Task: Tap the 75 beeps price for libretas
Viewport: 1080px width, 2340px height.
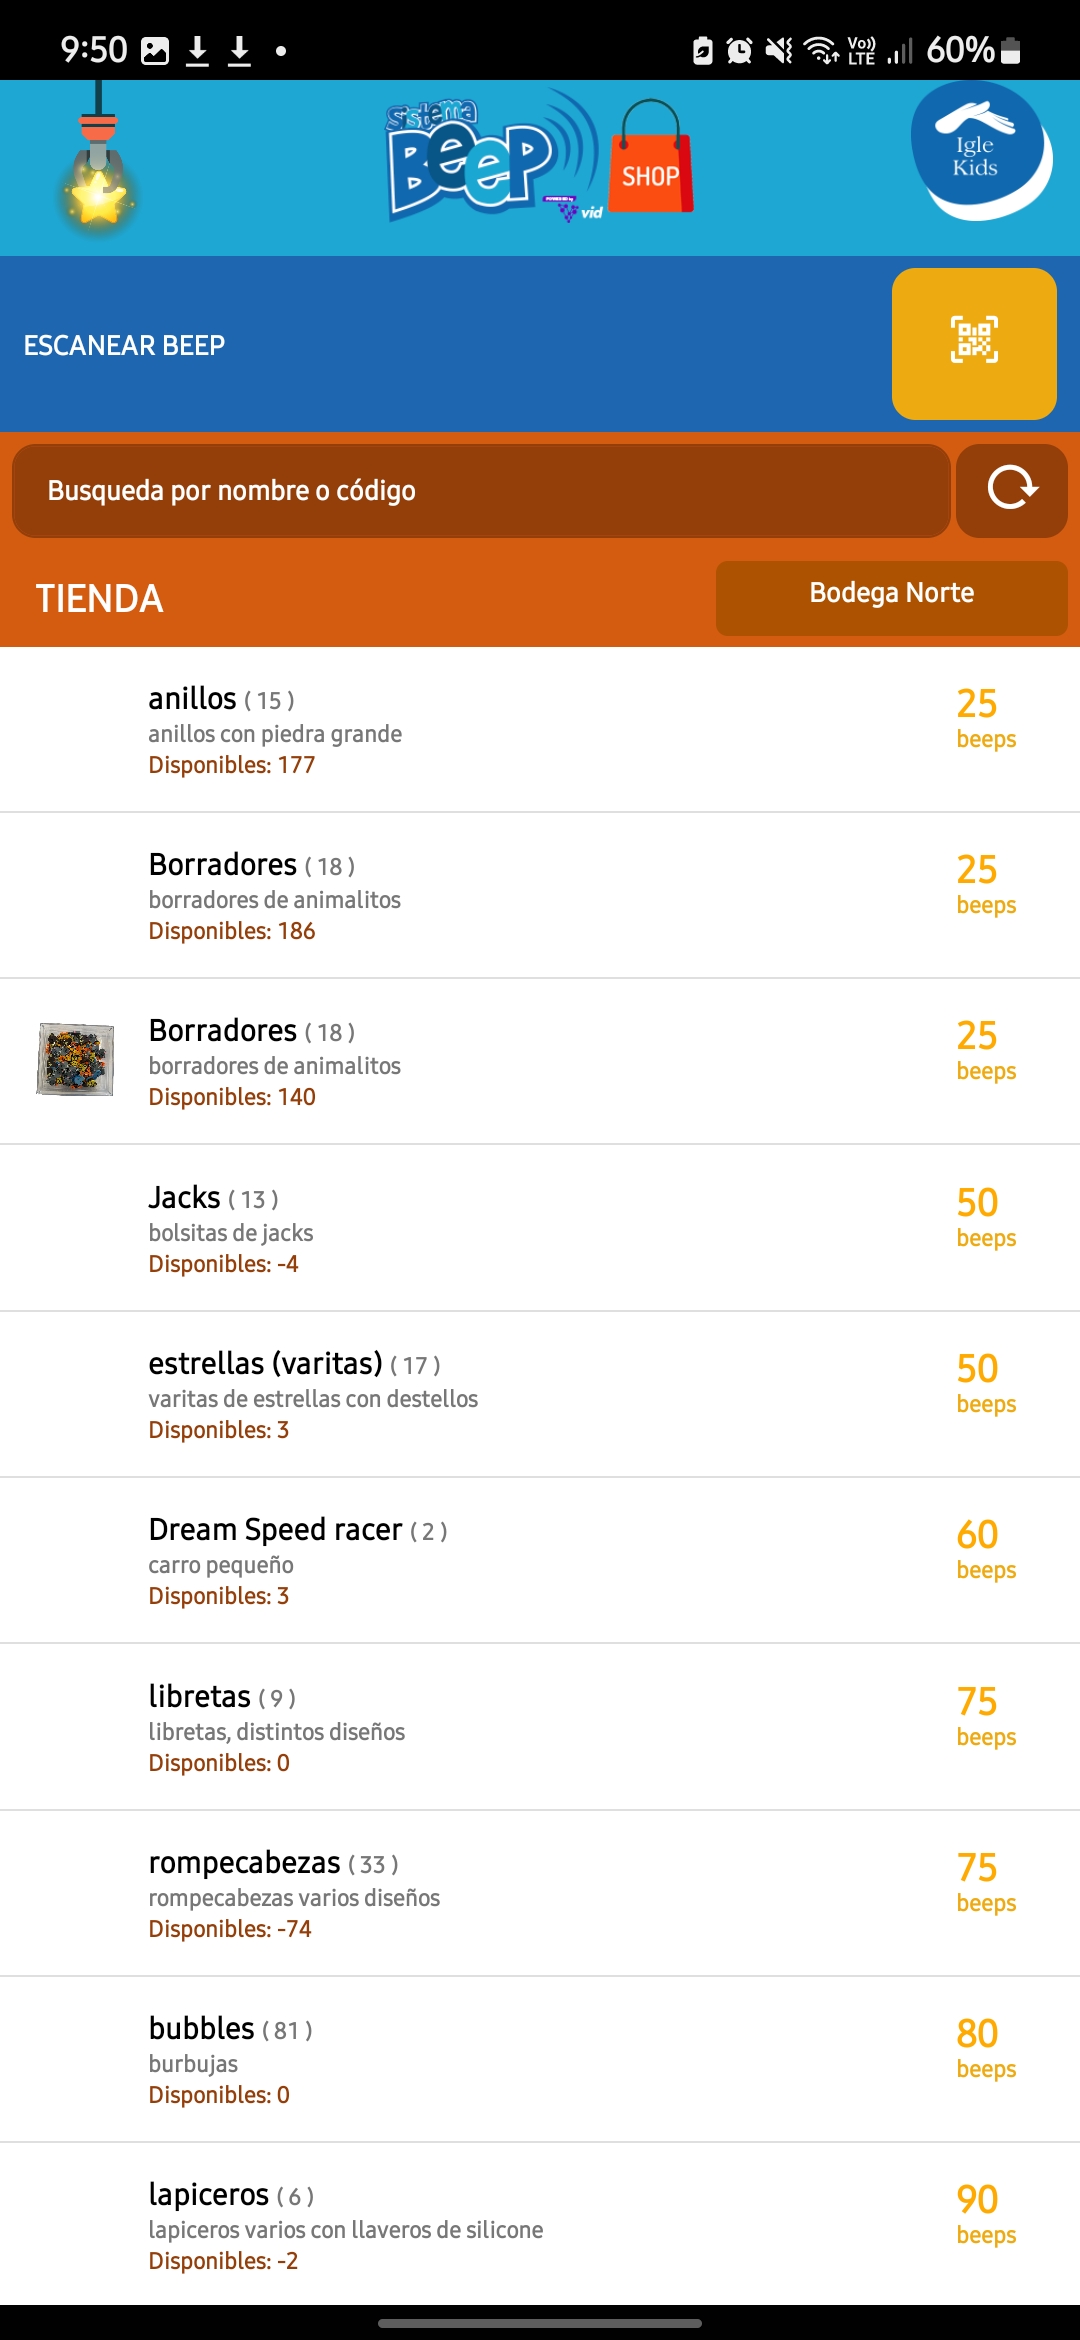Action: 985,1715
